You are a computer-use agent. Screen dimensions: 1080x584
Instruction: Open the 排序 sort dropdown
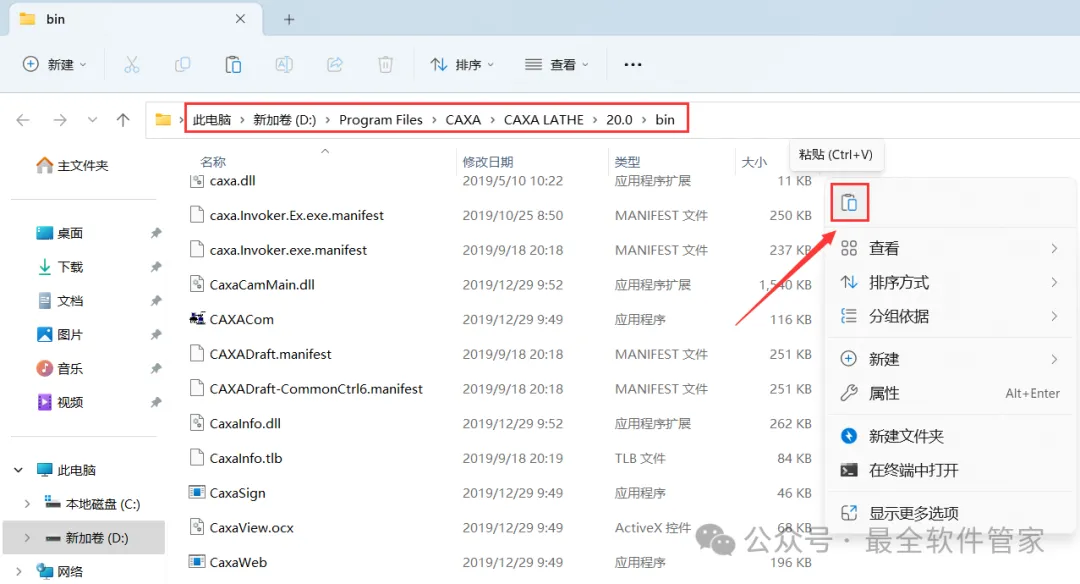coord(462,65)
